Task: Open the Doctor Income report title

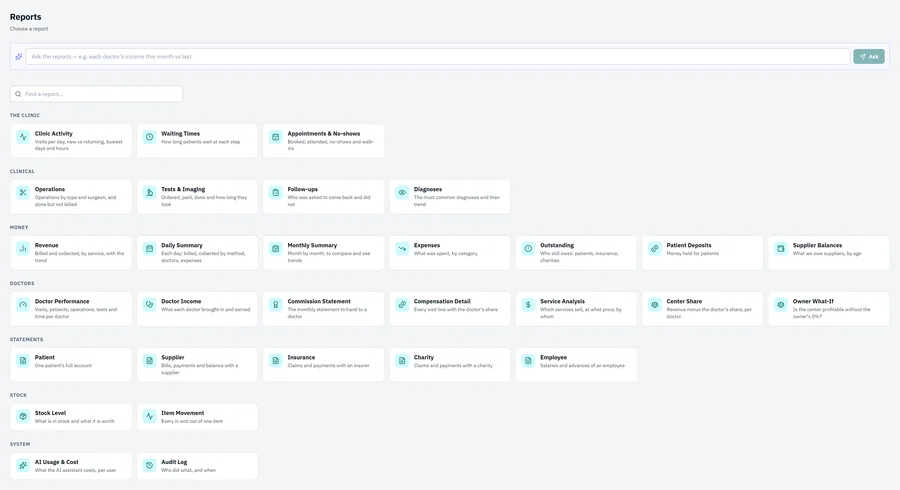Action: tap(181, 301)
